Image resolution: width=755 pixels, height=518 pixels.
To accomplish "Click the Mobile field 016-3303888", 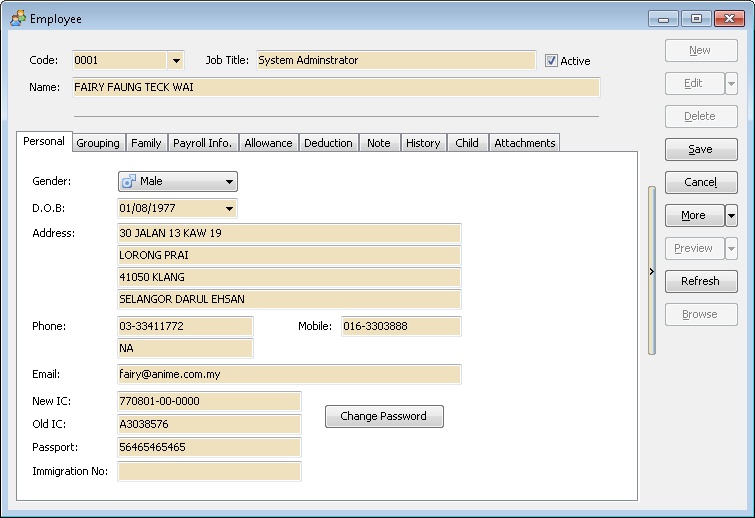I will click(x=401, y=326).
